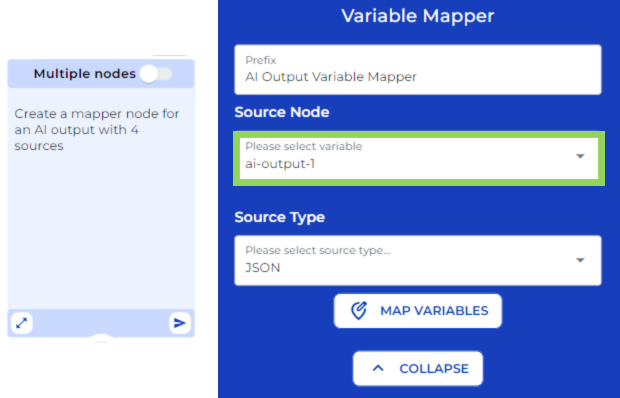Open the Source Type JSON dropdown
The height and width of the screenshot is (398, 620).
pyautogui.click(x=418, y=260)
